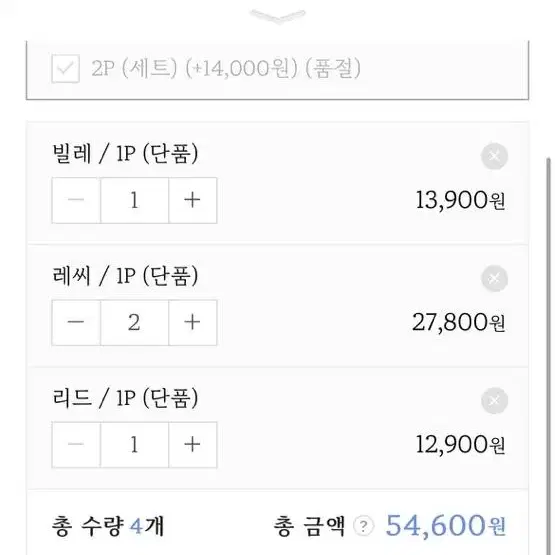Click the total price 54,600원
This screenshot has width=555, height=555.
446,526
